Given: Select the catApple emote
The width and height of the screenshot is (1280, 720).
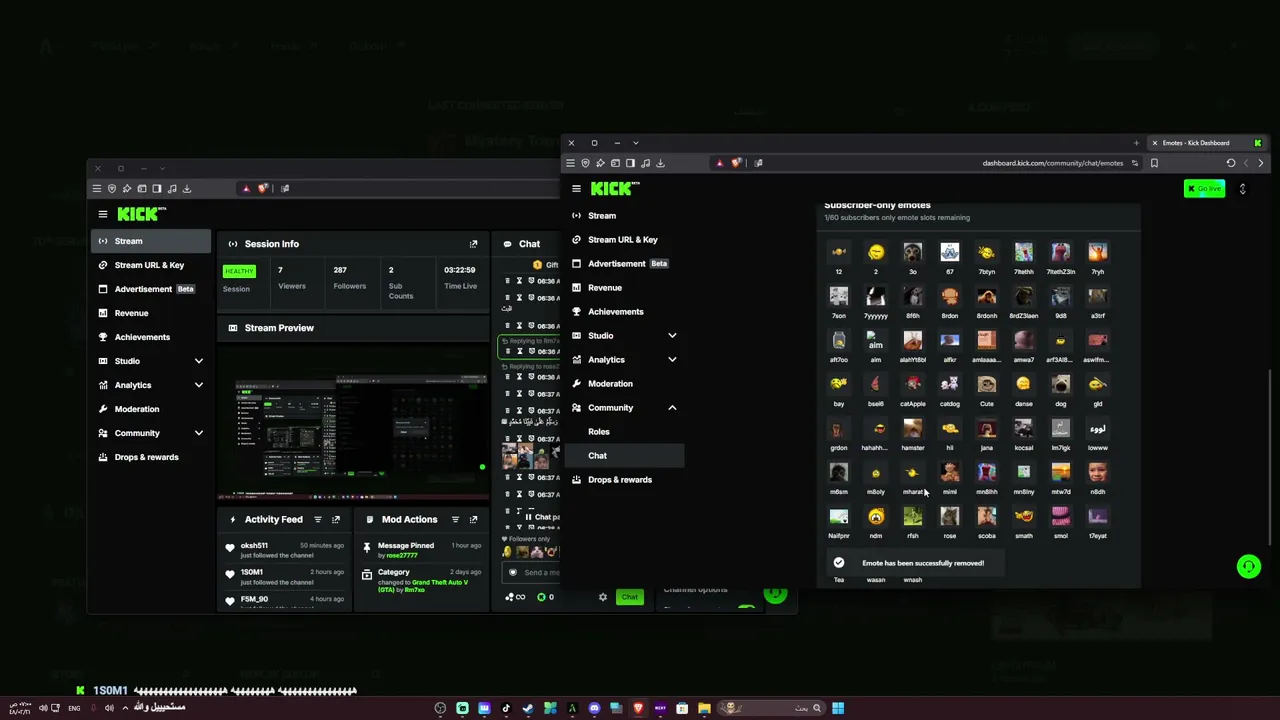Looking at the screenshot, I should [912, 384].
